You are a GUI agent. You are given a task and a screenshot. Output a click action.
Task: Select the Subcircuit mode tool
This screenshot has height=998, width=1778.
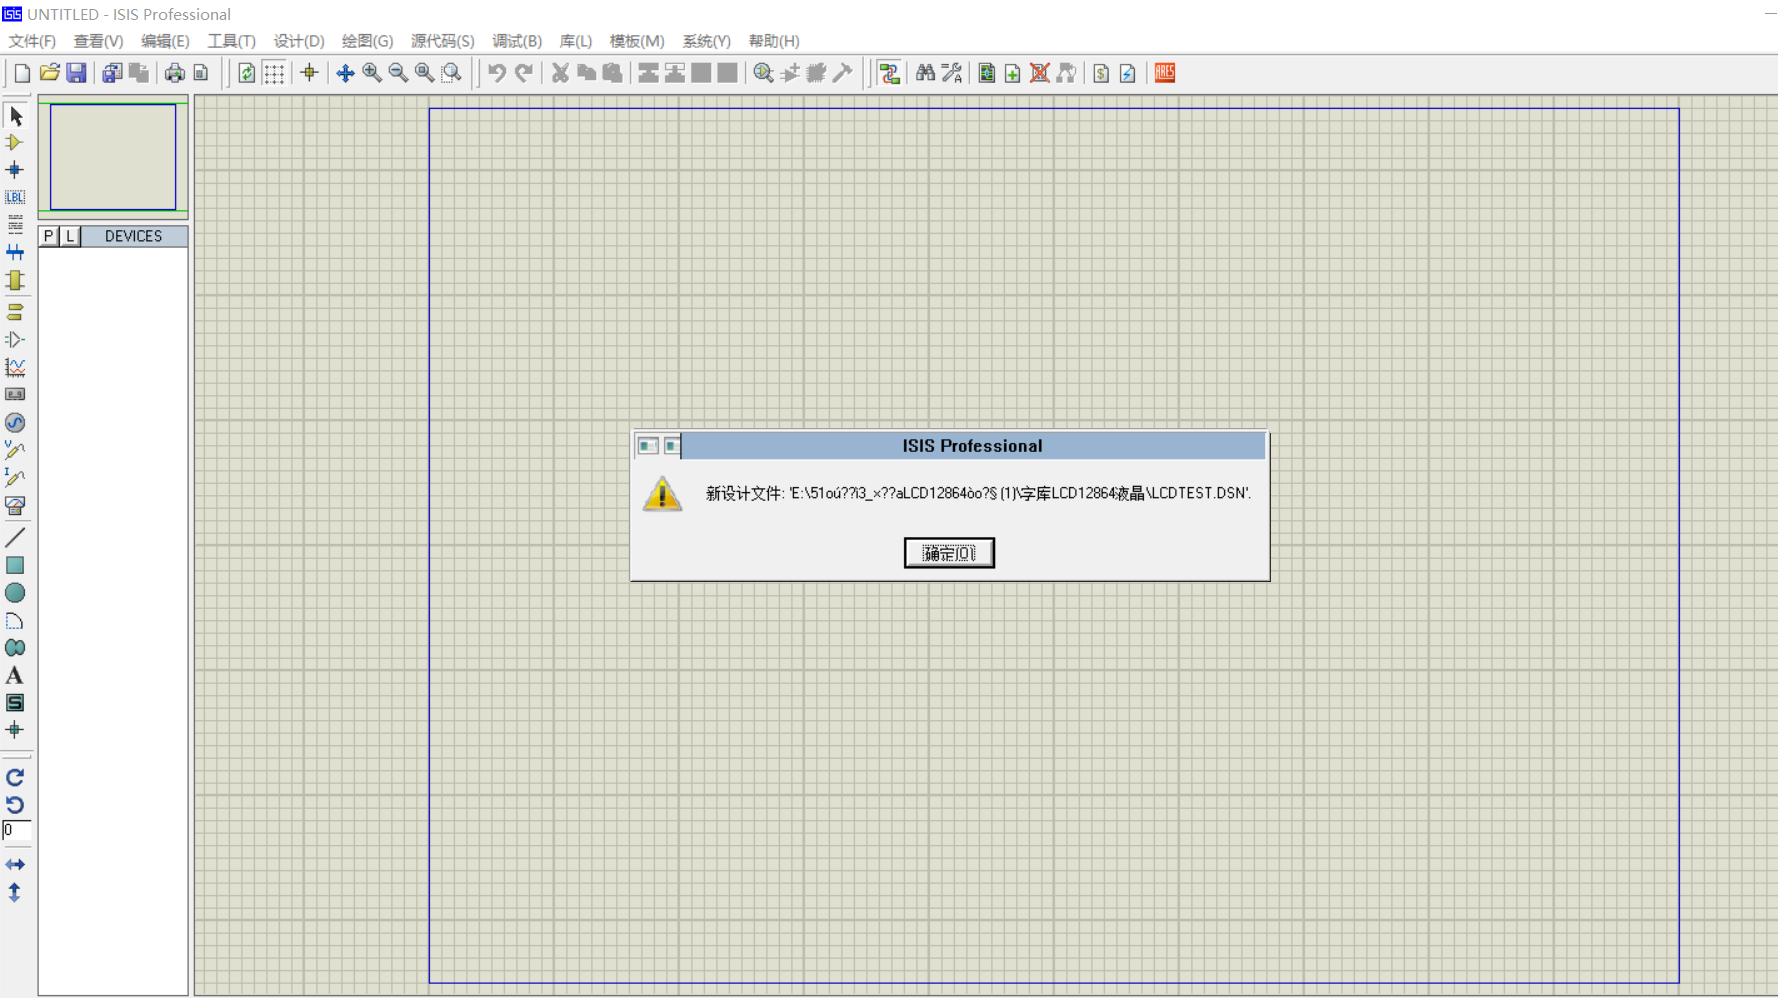point(15,280)
